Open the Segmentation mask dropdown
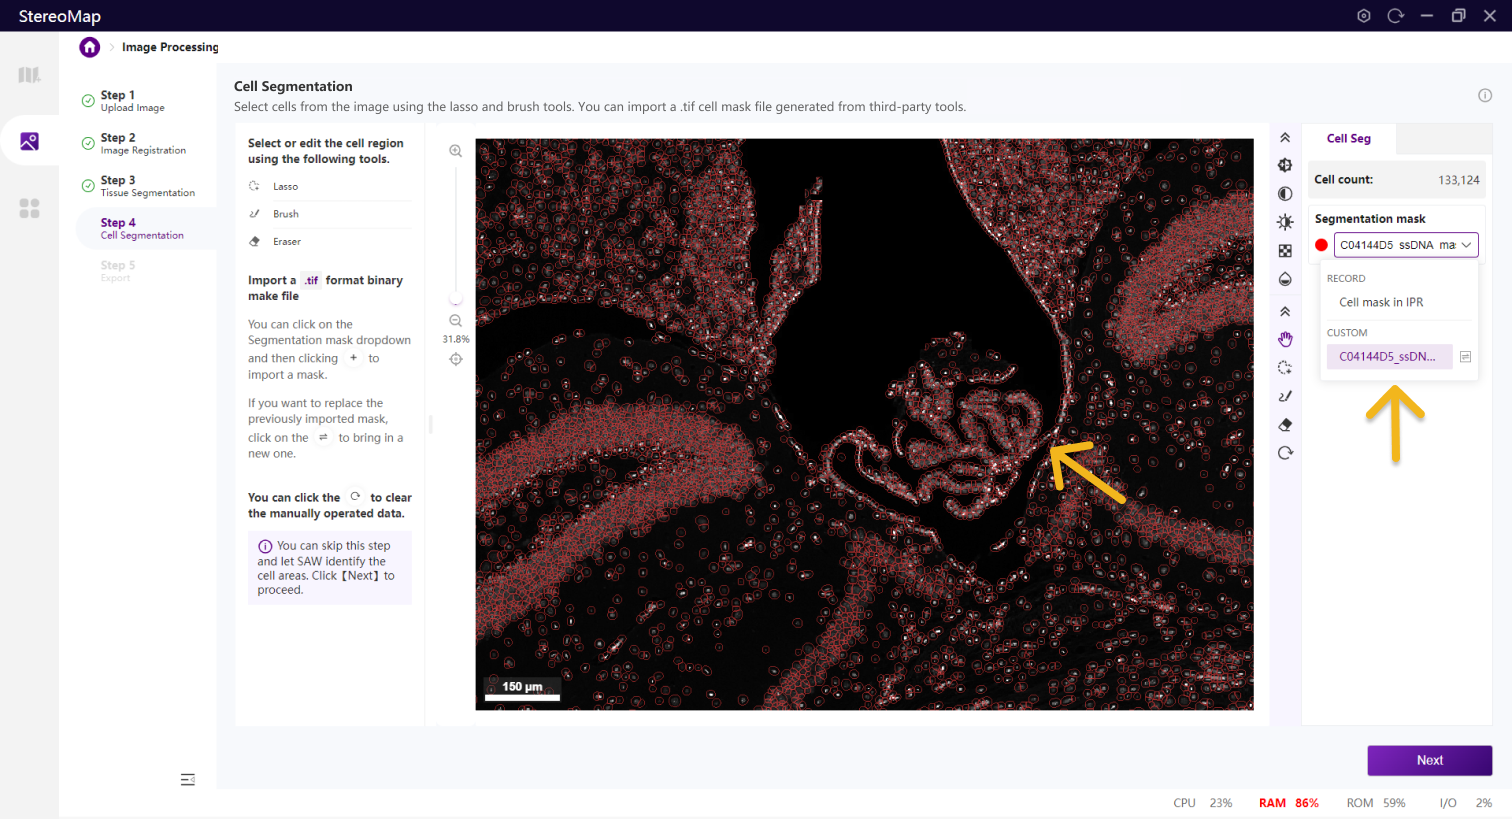 click(1405, 245)
